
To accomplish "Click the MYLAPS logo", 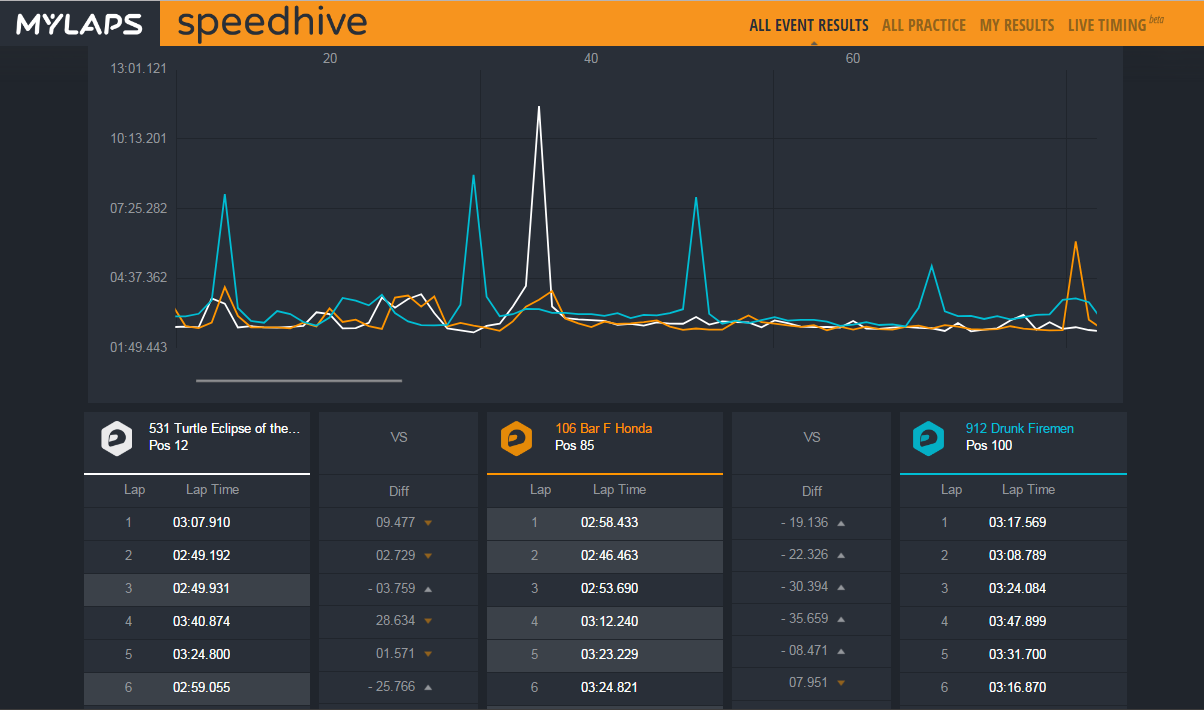I will (79, 24).
